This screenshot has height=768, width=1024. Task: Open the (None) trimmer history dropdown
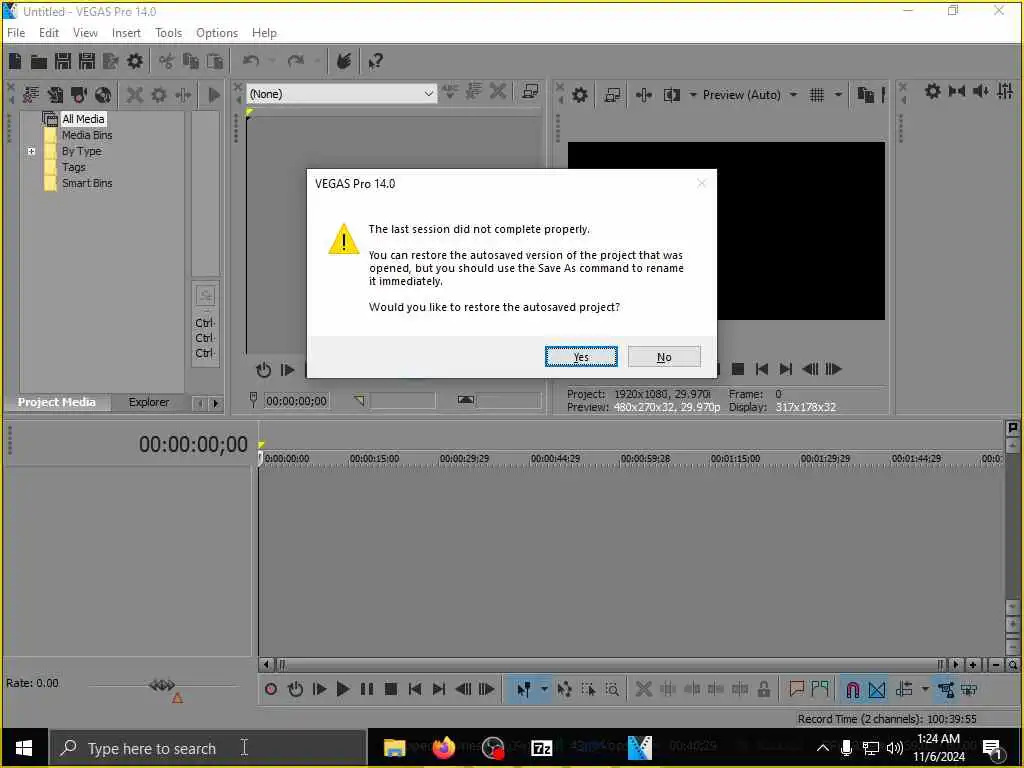click(428, 94)
